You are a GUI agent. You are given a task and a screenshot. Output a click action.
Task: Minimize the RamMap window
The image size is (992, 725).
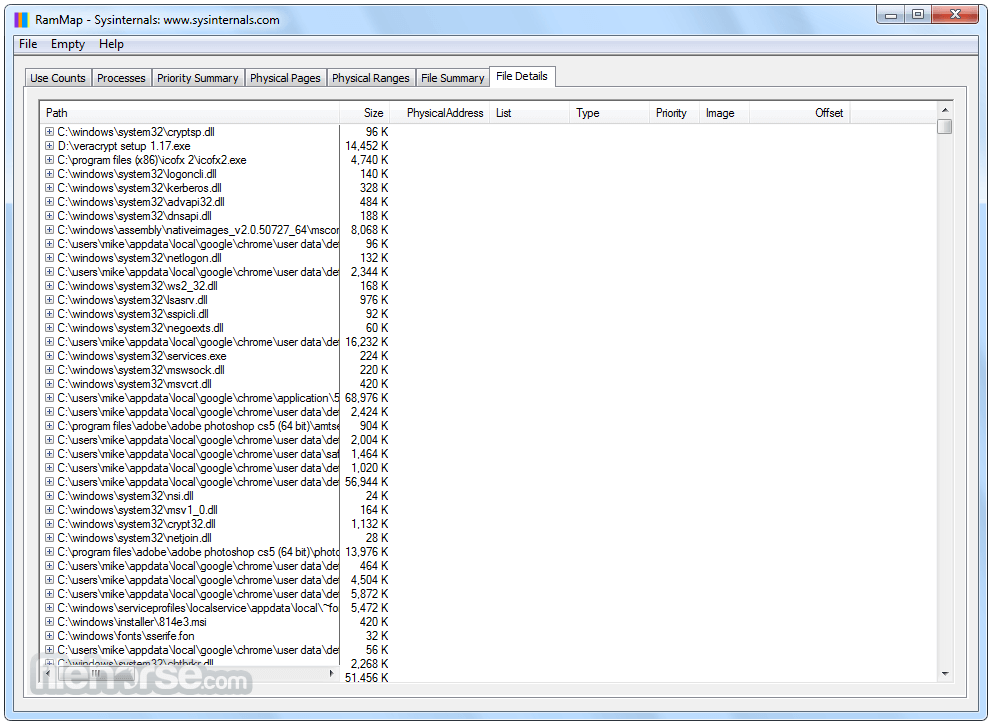coord(891,15)
